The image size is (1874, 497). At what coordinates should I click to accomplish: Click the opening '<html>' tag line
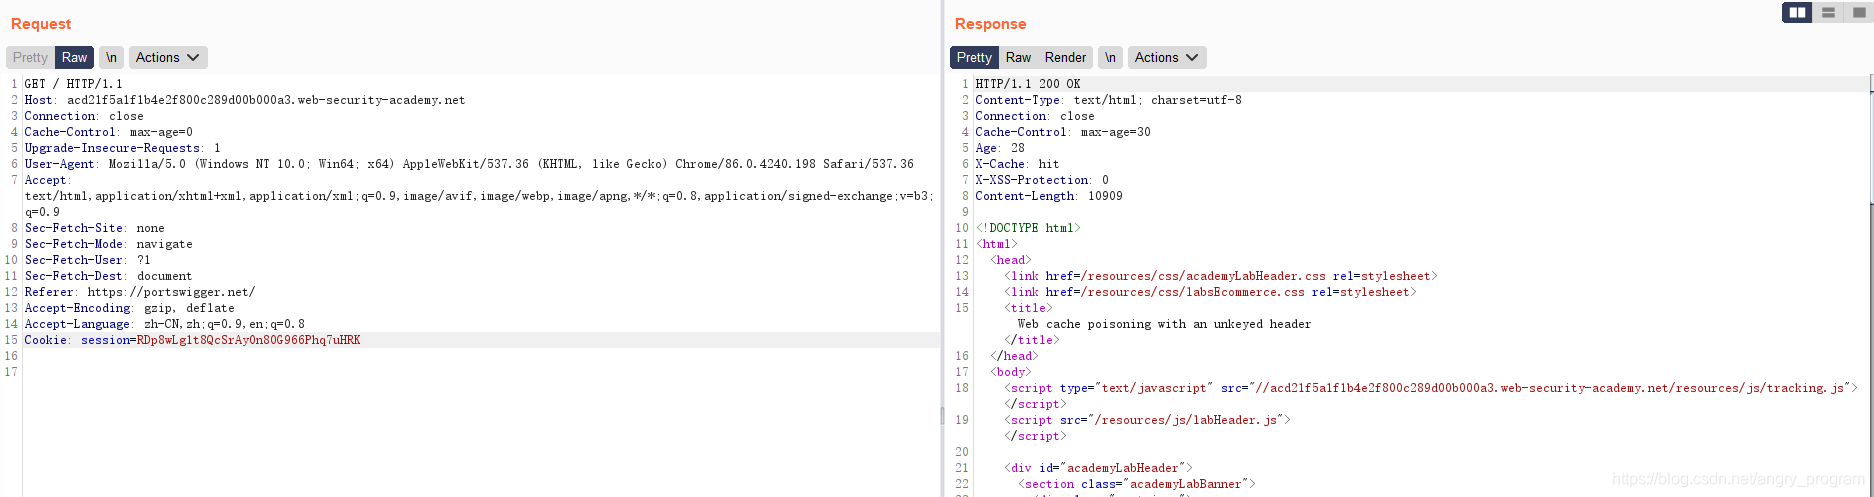pos(997,244)
